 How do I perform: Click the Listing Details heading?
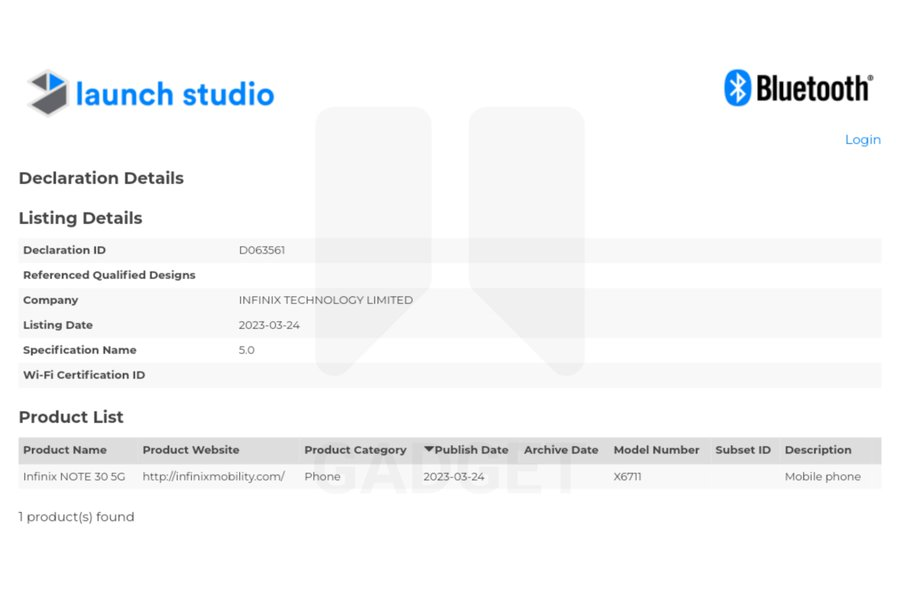pyautogui.click(x=80, y=218)
